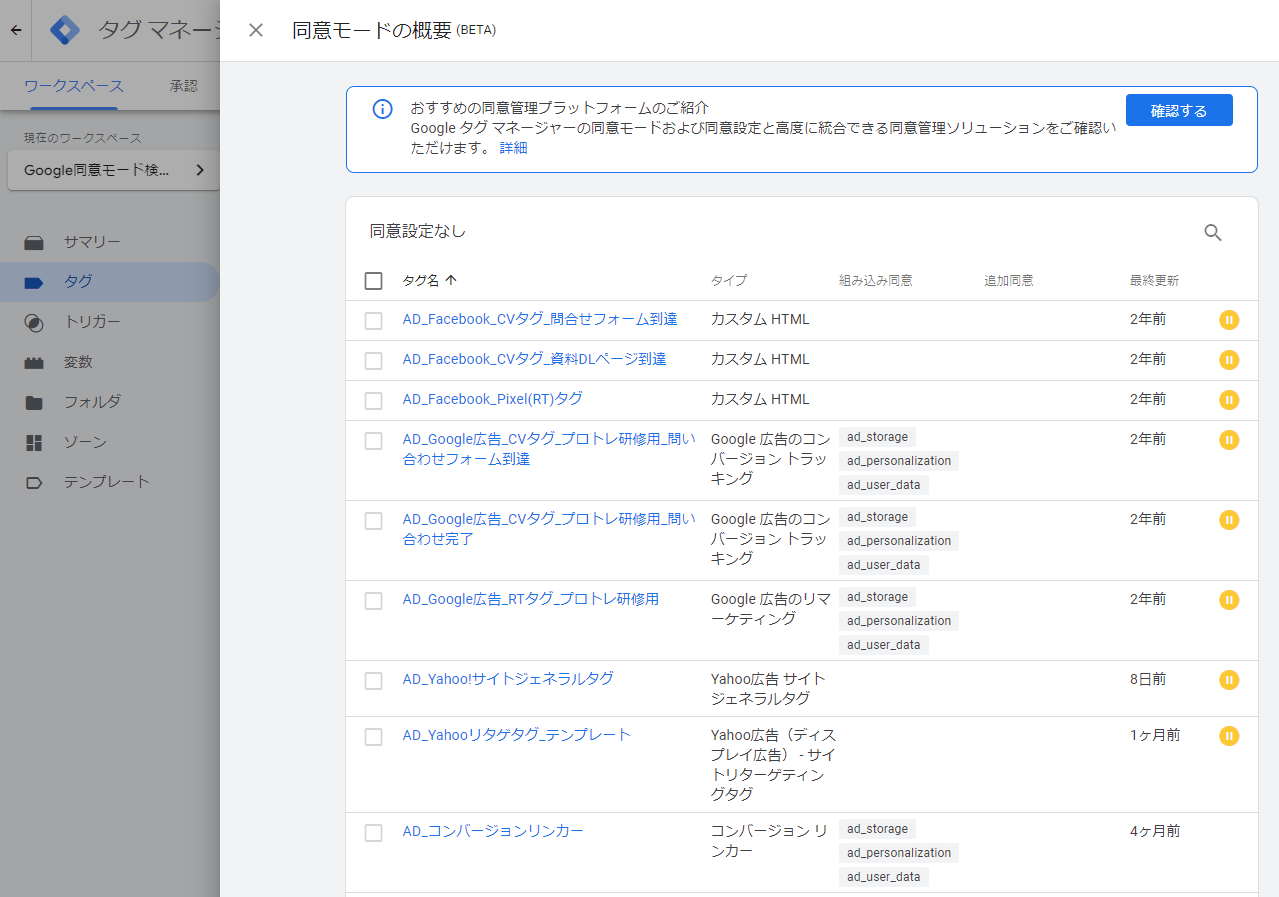Click the 追加同意 column header
The width and height of the screenshot is (1279, 897).
click(1009, 281)
